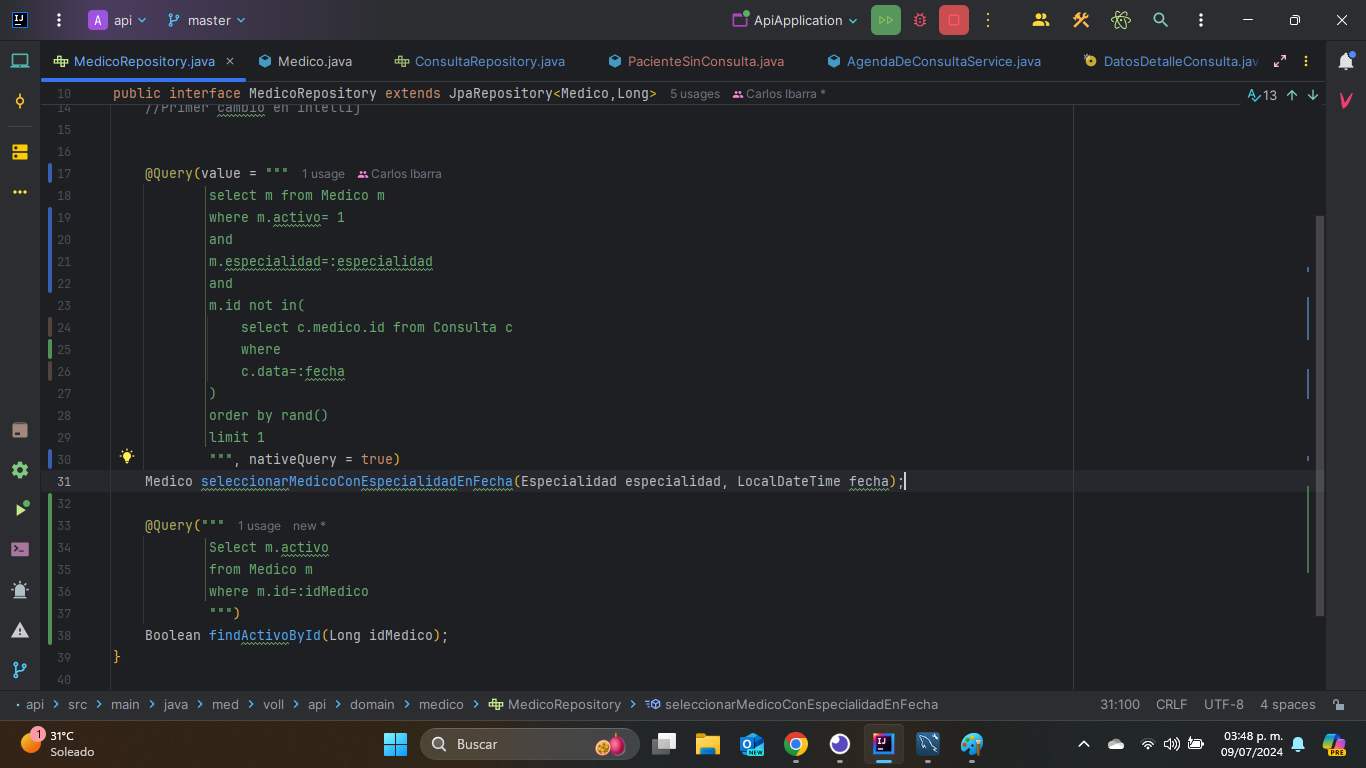Open Google Chrome from the taskbar

click(796, 744)
